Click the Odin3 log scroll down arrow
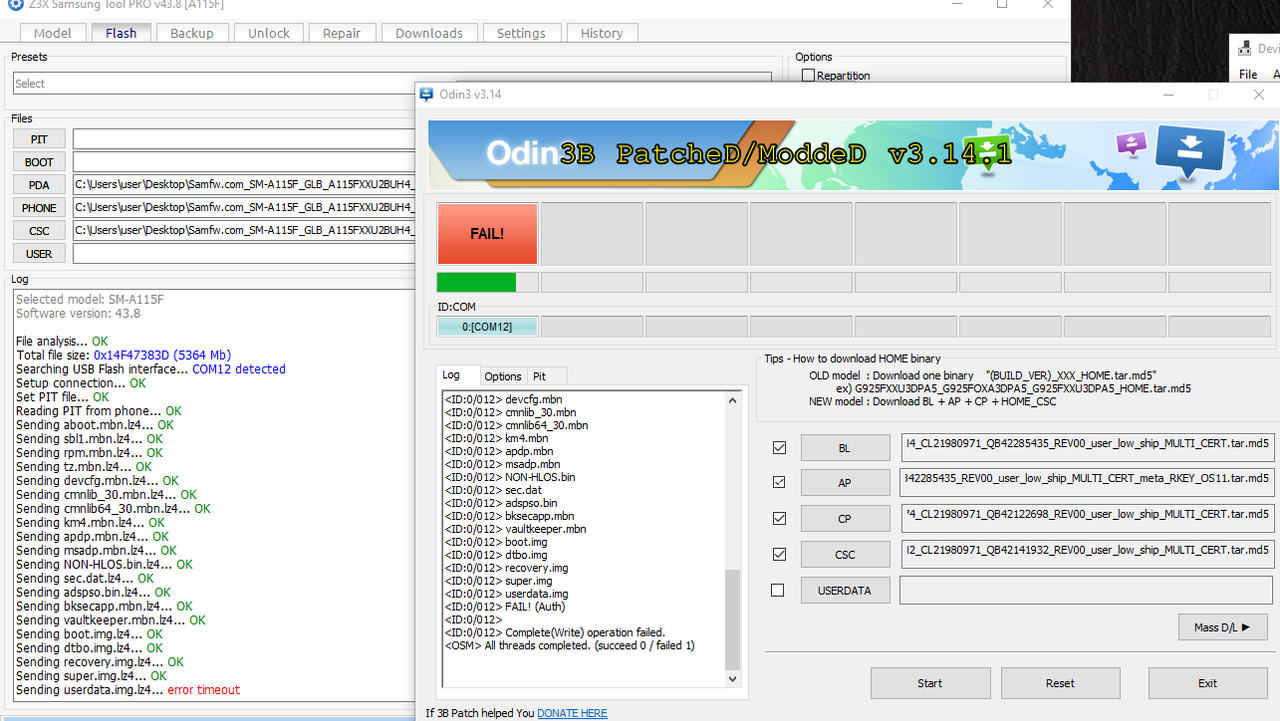1280x721 pixels. (x=732, y=679)
